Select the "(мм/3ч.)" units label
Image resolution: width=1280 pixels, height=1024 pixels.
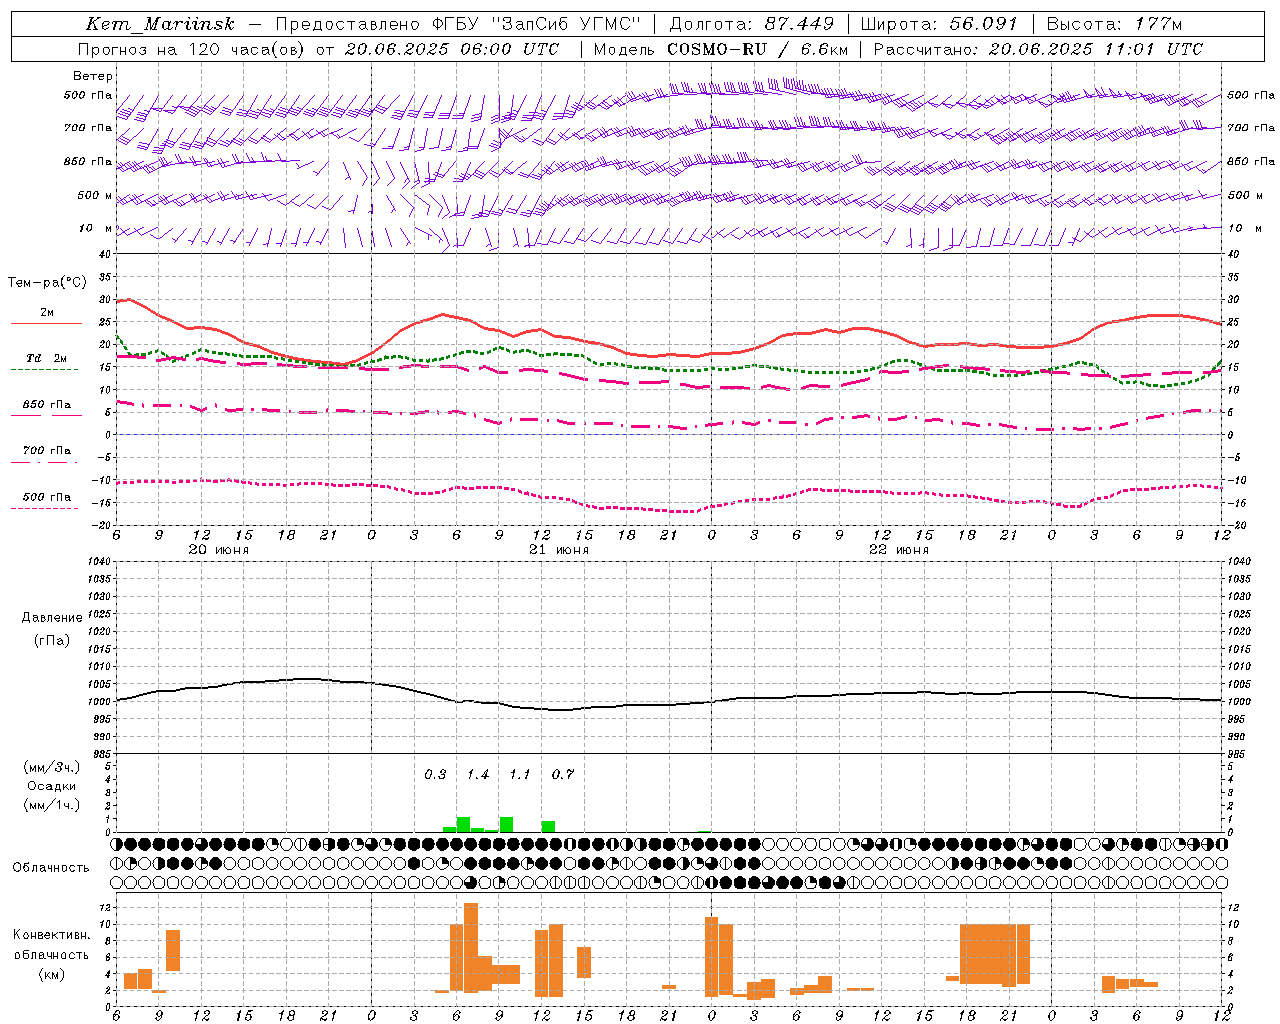tap(51, 767)
